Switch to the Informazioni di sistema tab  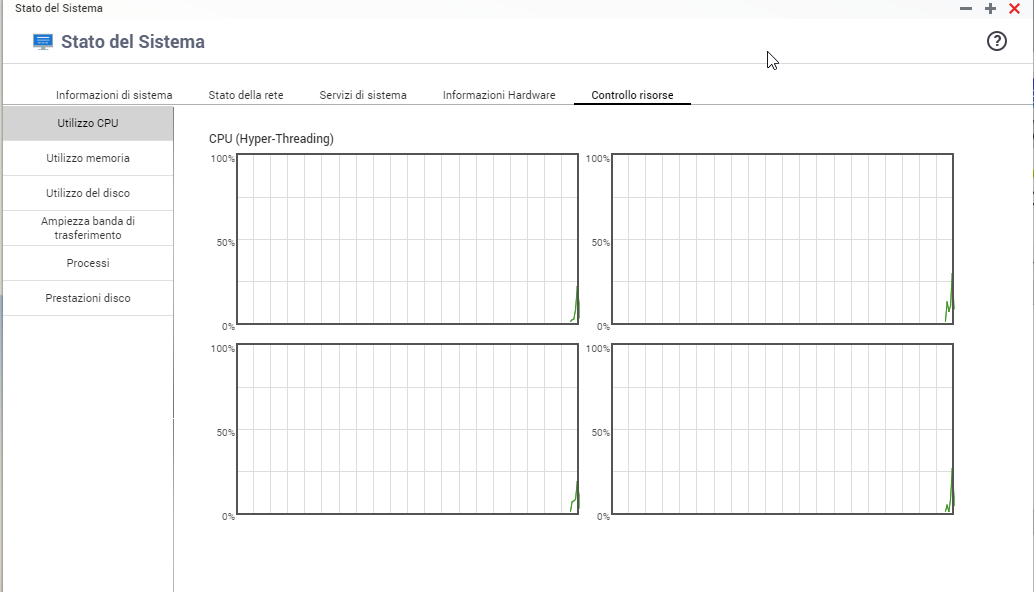pos(114,95)
